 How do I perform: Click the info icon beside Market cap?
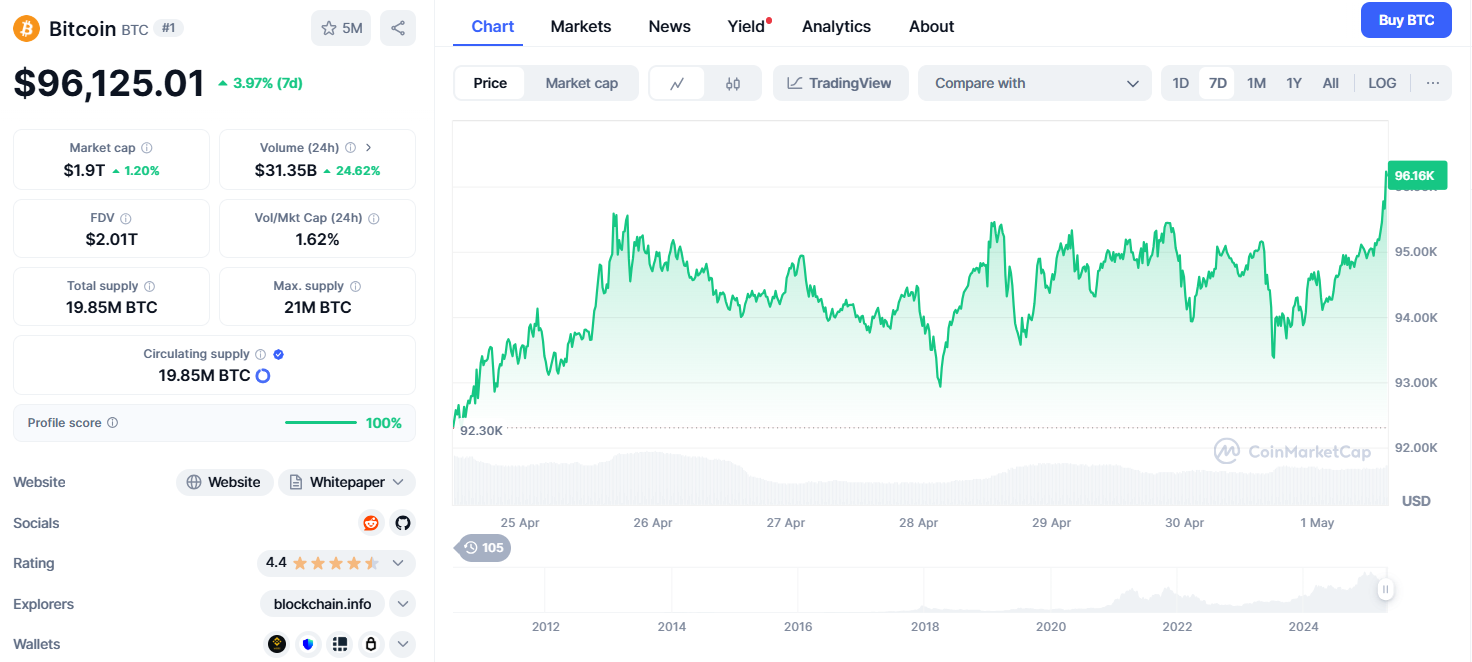click(x=147, y=148)
